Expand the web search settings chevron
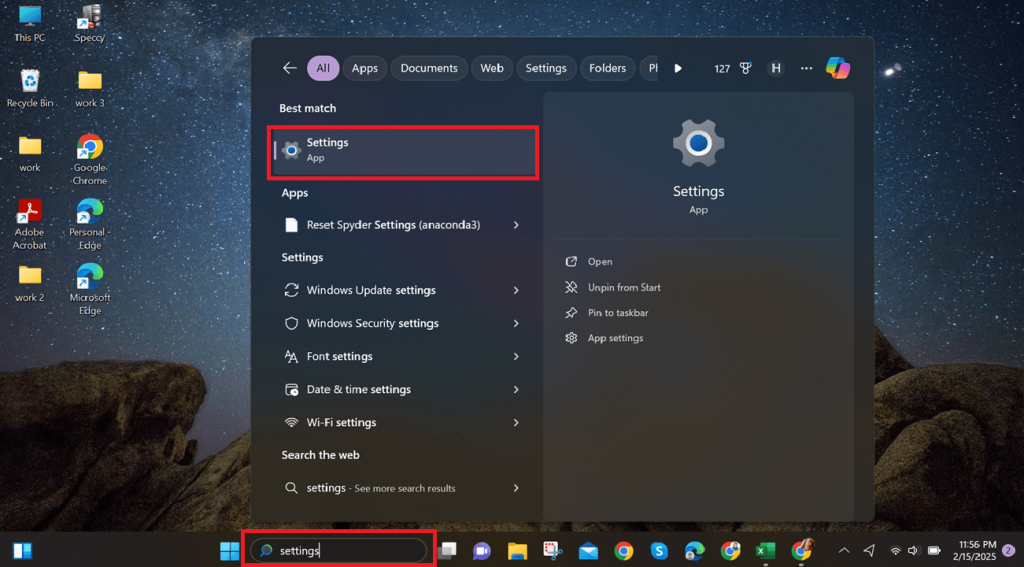The height and width of the screenshot is (567, 1024). pyautogui.click(x=516, y=488)
